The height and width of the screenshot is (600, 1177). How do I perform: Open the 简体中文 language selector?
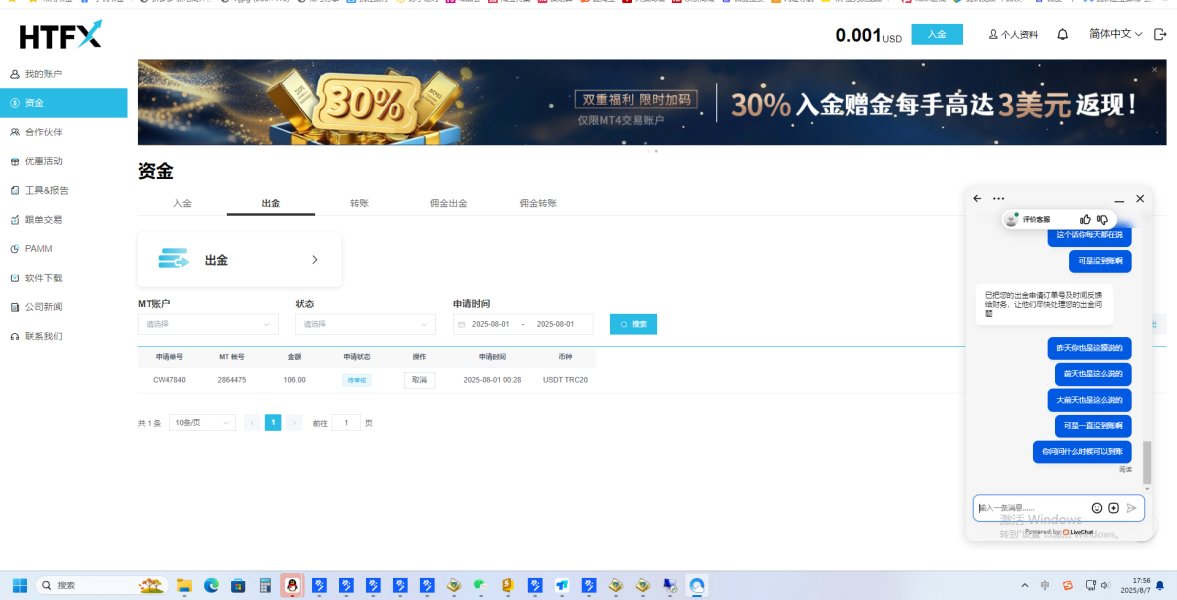(1115, 34)
